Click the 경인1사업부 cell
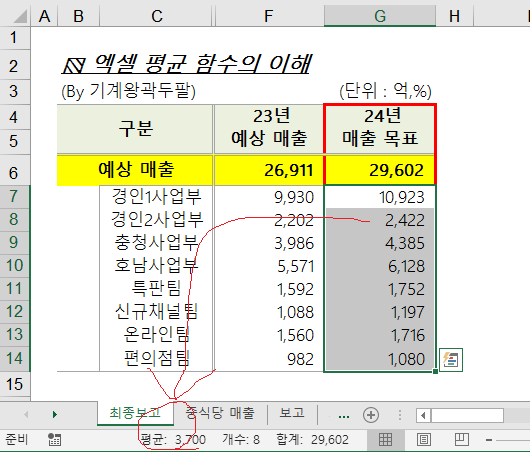The image size is (530, 452). click(156, 197)
